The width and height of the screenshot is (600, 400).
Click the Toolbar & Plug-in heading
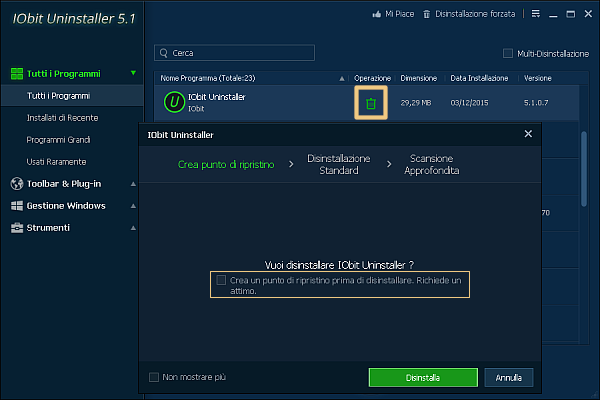click(x=64, y=184)
